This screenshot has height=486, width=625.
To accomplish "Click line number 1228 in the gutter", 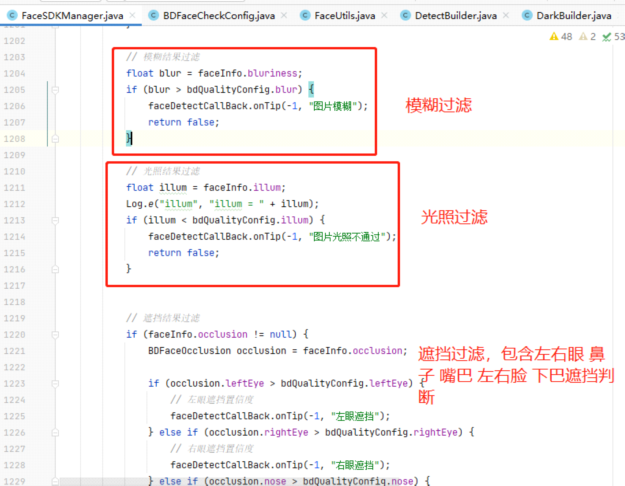I will pyautogui.click(x=15, y=465).
